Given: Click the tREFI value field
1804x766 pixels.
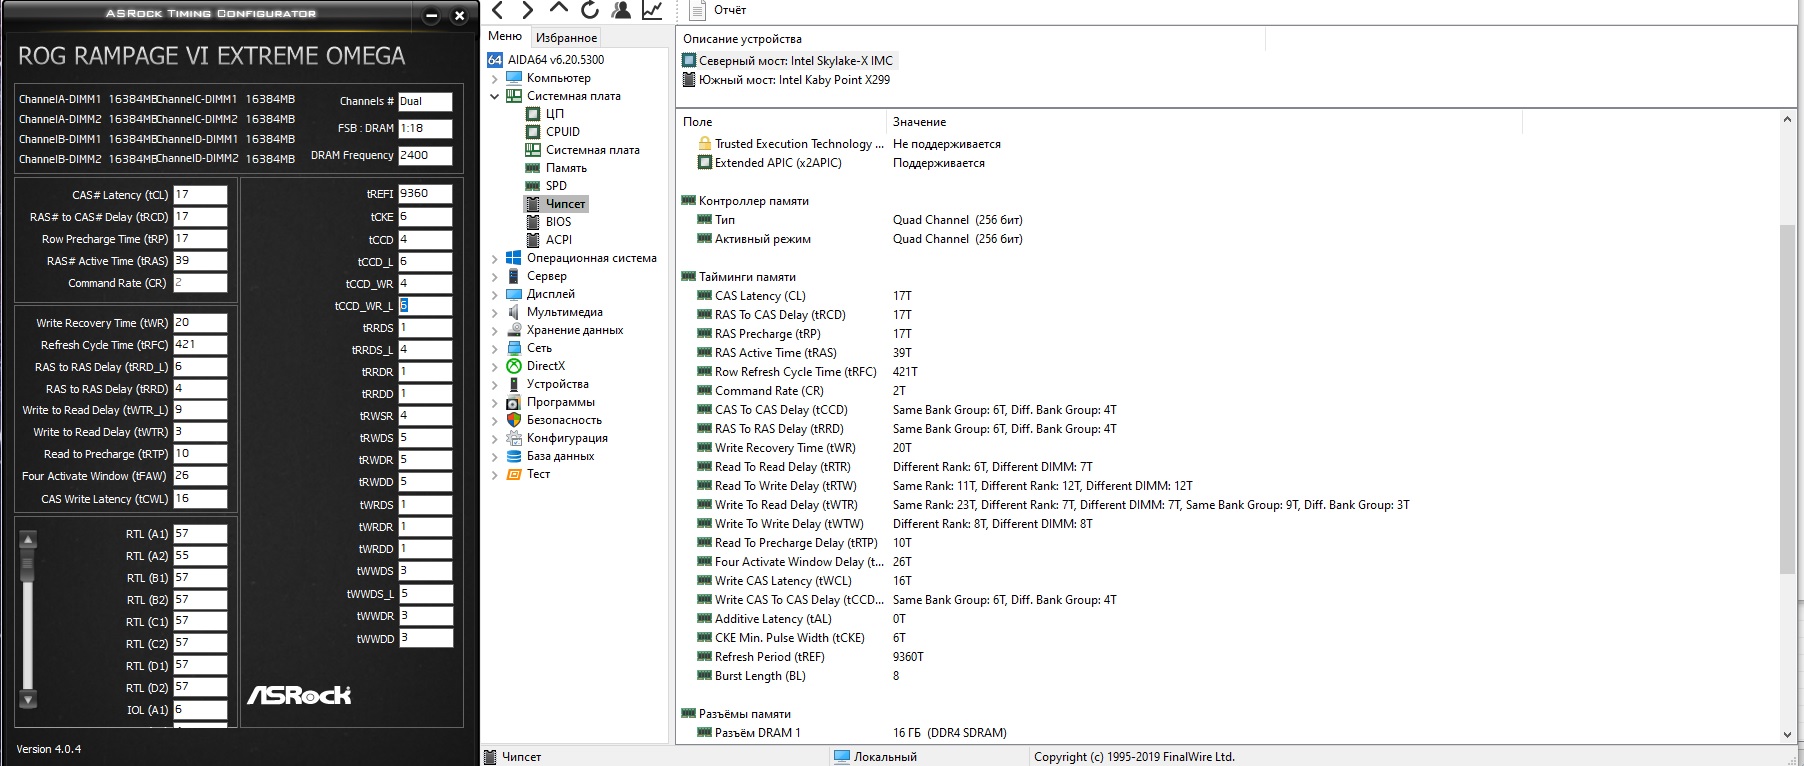Looking at the screenshot, I should [x=425, y=194].
